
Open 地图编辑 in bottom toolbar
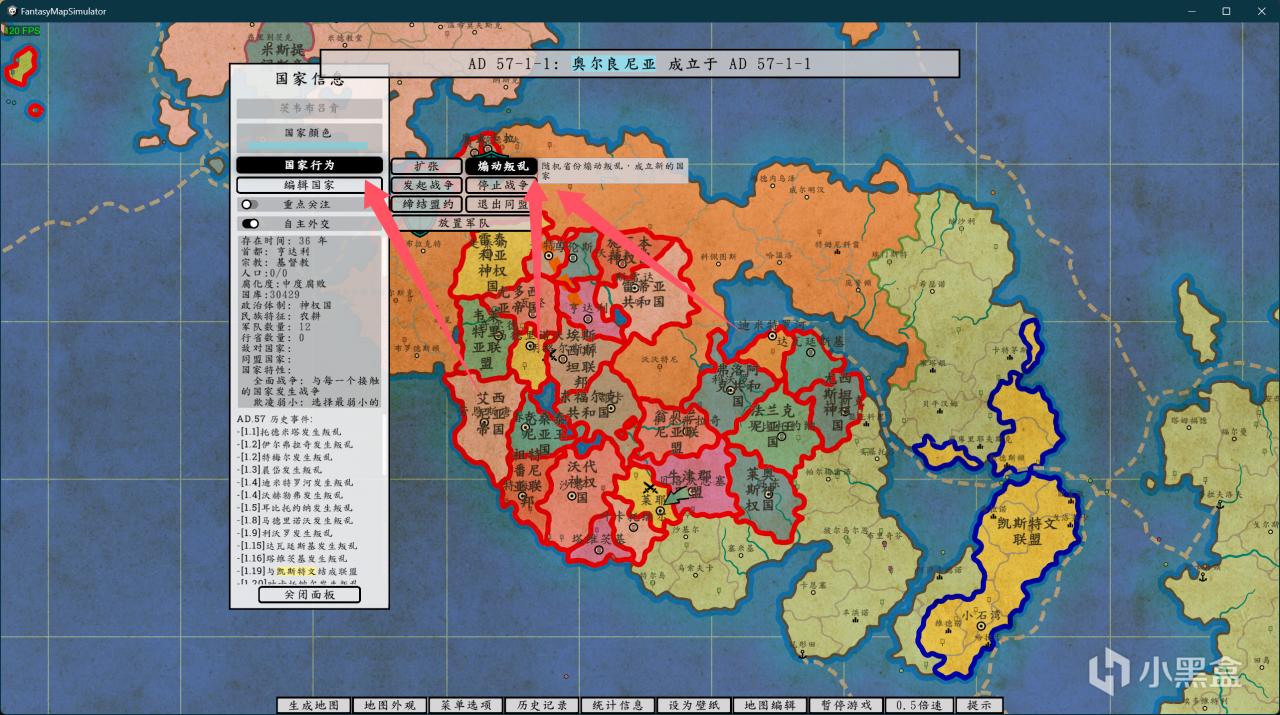click(770, 705)
